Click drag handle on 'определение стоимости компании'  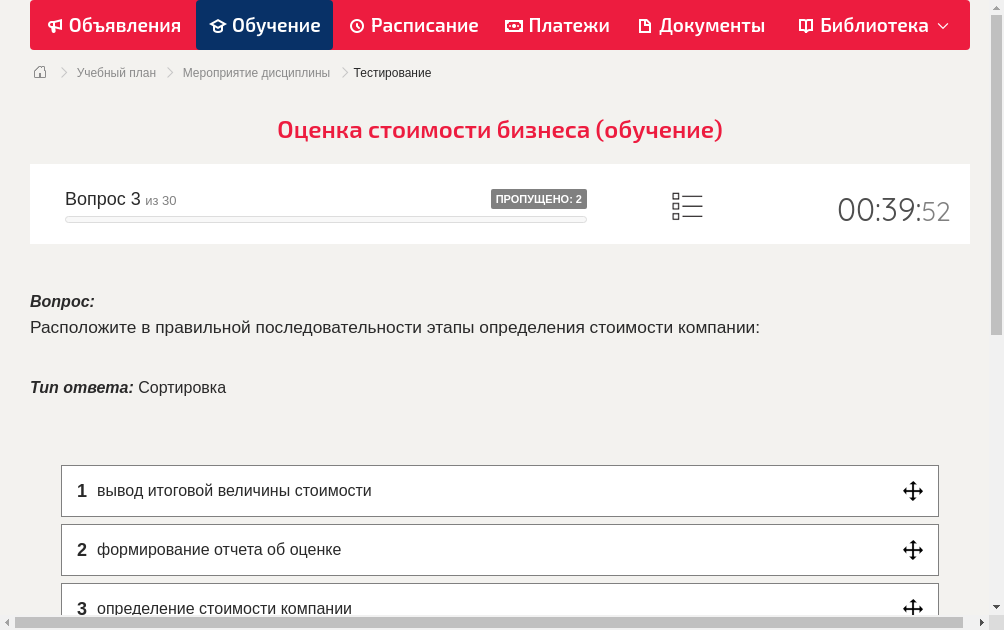point(911,606)
